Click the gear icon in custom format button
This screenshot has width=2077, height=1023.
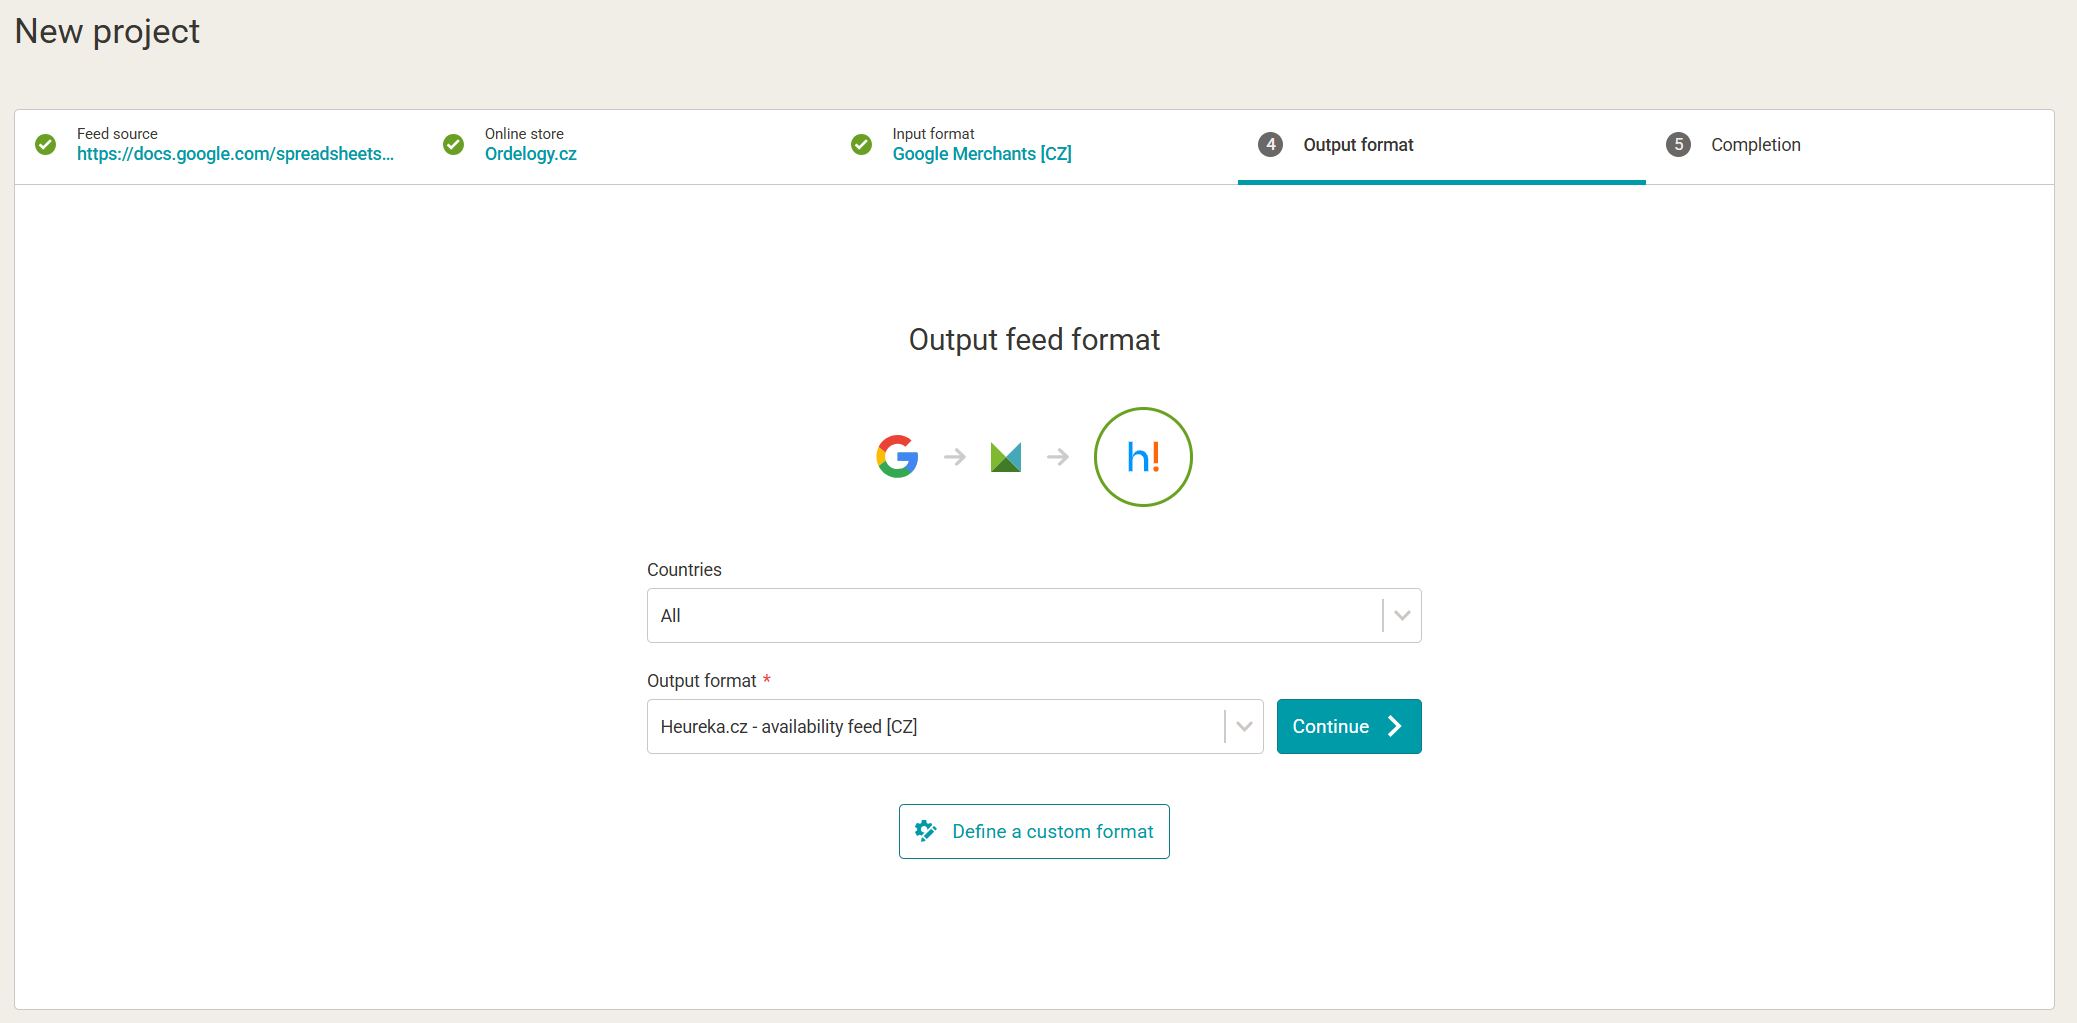click(926, 831)
